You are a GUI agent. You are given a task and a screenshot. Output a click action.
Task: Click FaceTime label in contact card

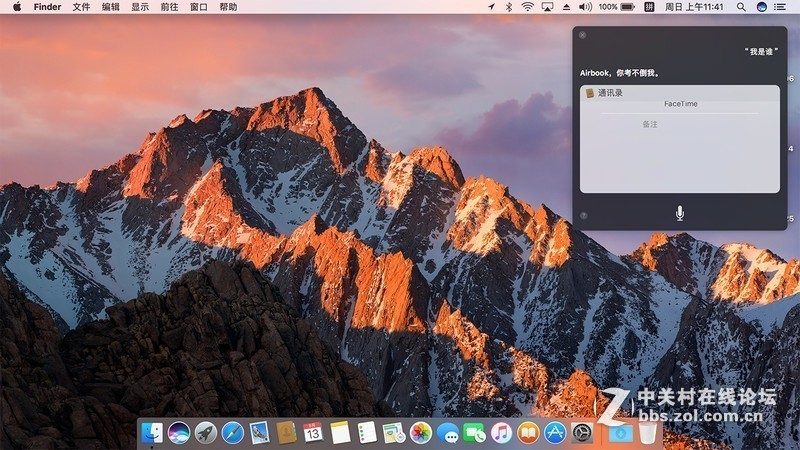click(x=681, y=104)
